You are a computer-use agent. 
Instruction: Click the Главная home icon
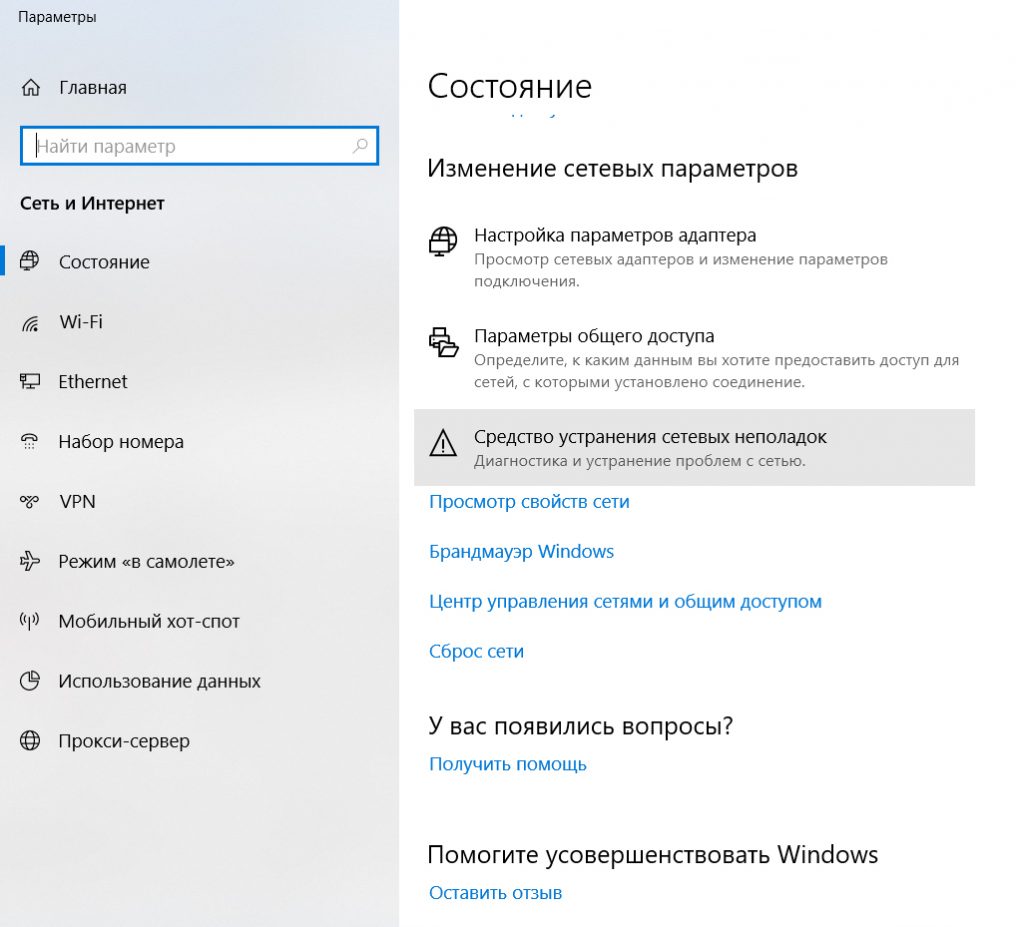(x=31, y=88)
